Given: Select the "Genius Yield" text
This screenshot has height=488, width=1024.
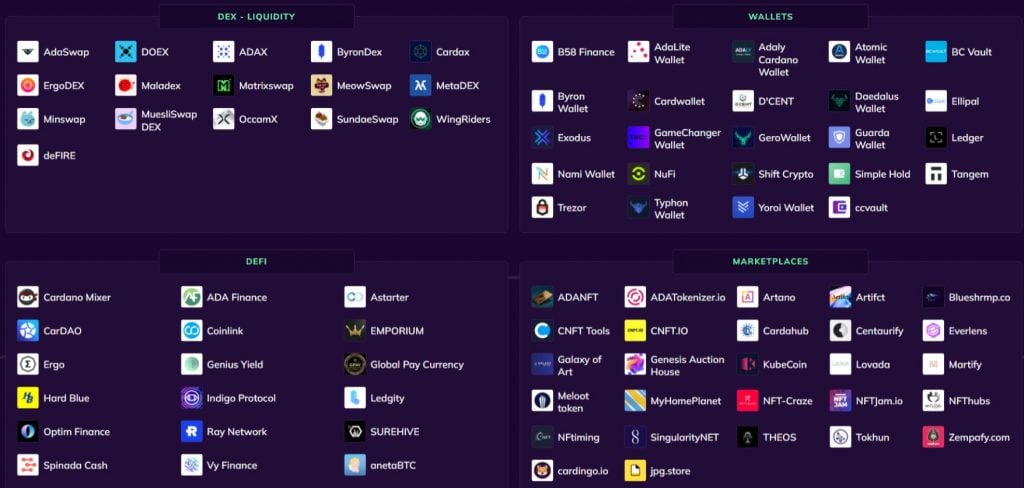Looking at the screenshot, I should pyautogui.click(x=235, y=365).
